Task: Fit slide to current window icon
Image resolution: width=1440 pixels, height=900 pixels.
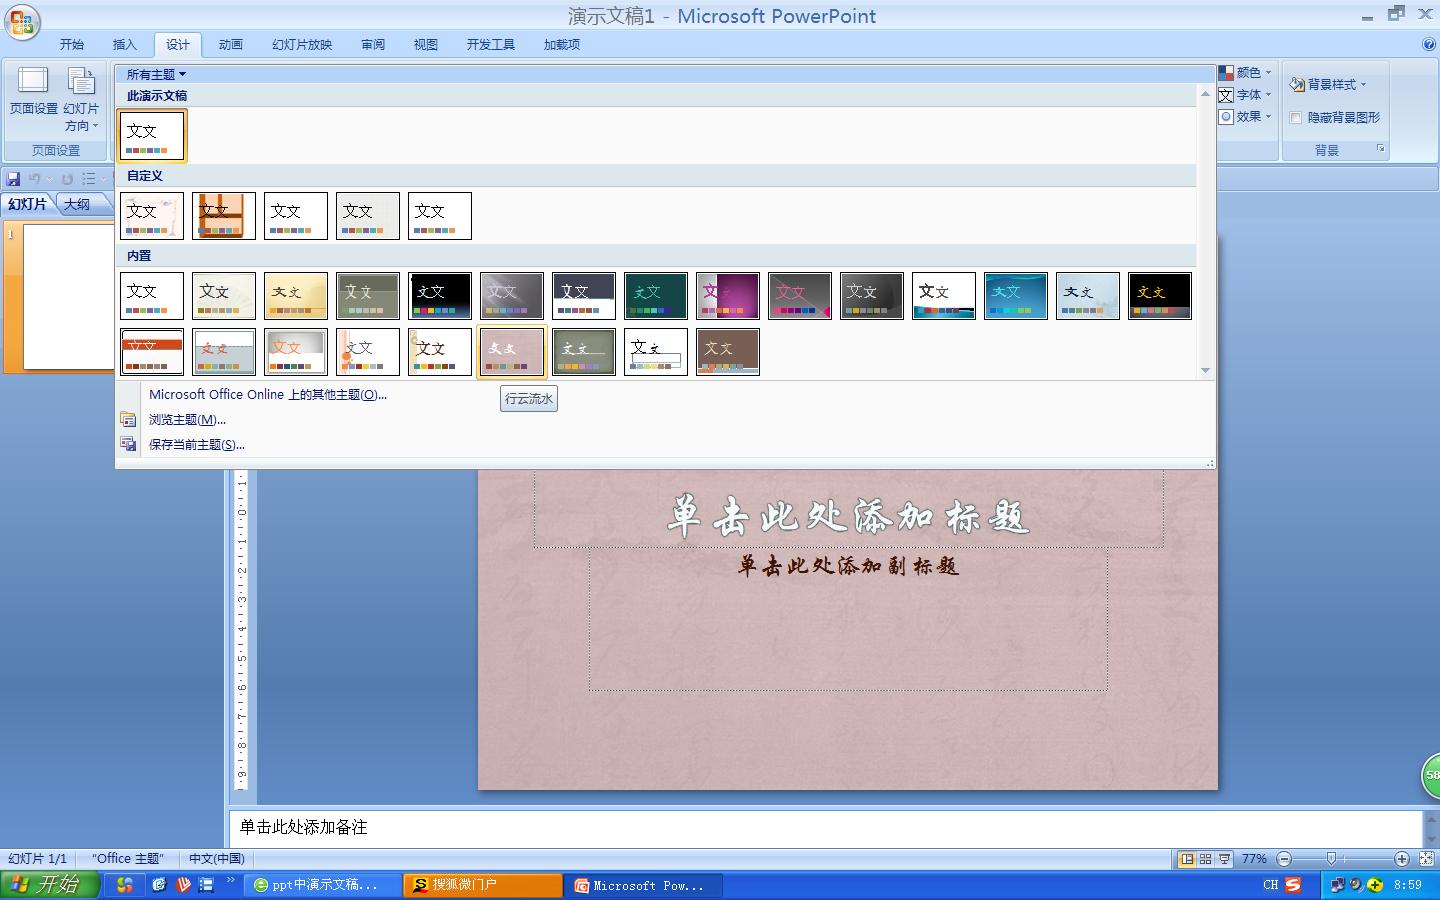Action: (1426, 859)
